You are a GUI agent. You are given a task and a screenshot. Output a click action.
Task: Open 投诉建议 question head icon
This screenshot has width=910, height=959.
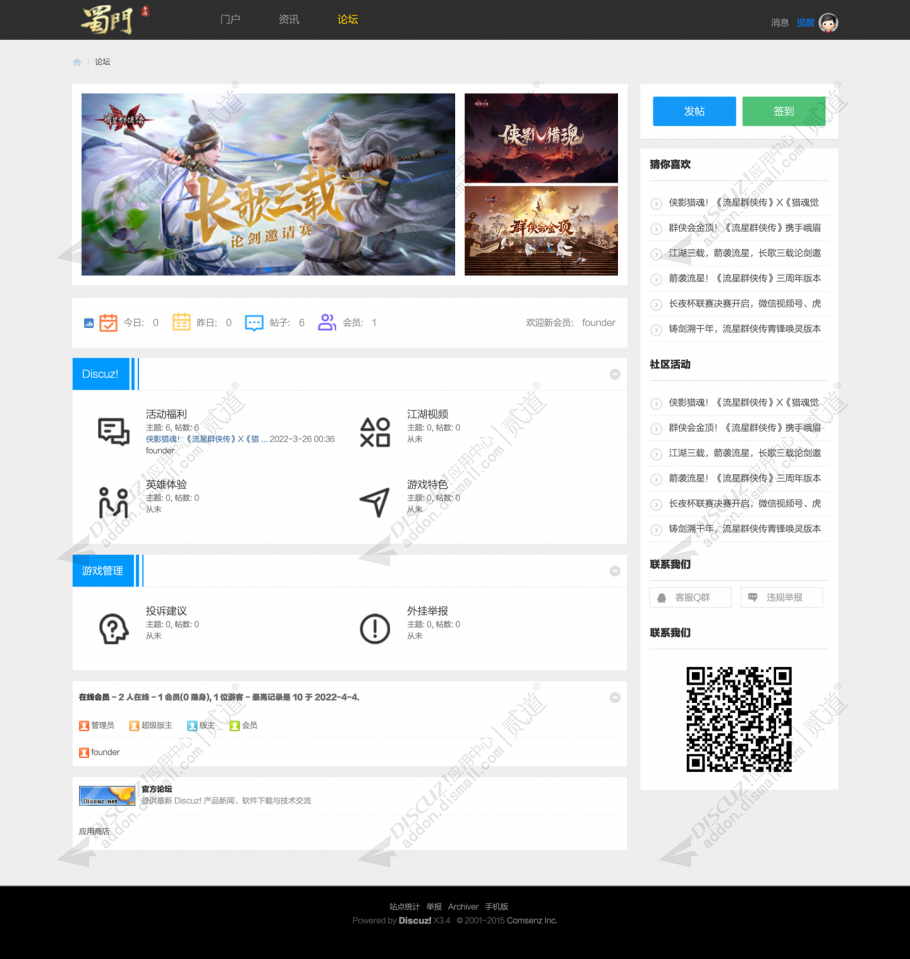(x=114, y=629)
